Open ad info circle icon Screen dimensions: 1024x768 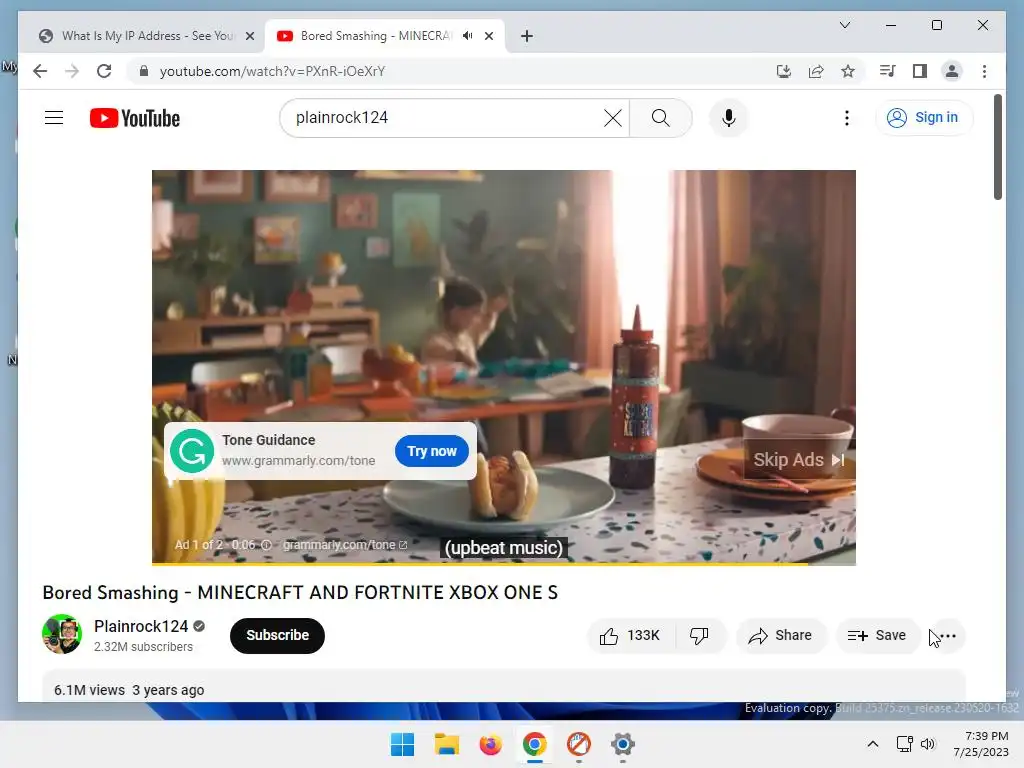click(x=266, y=545)
